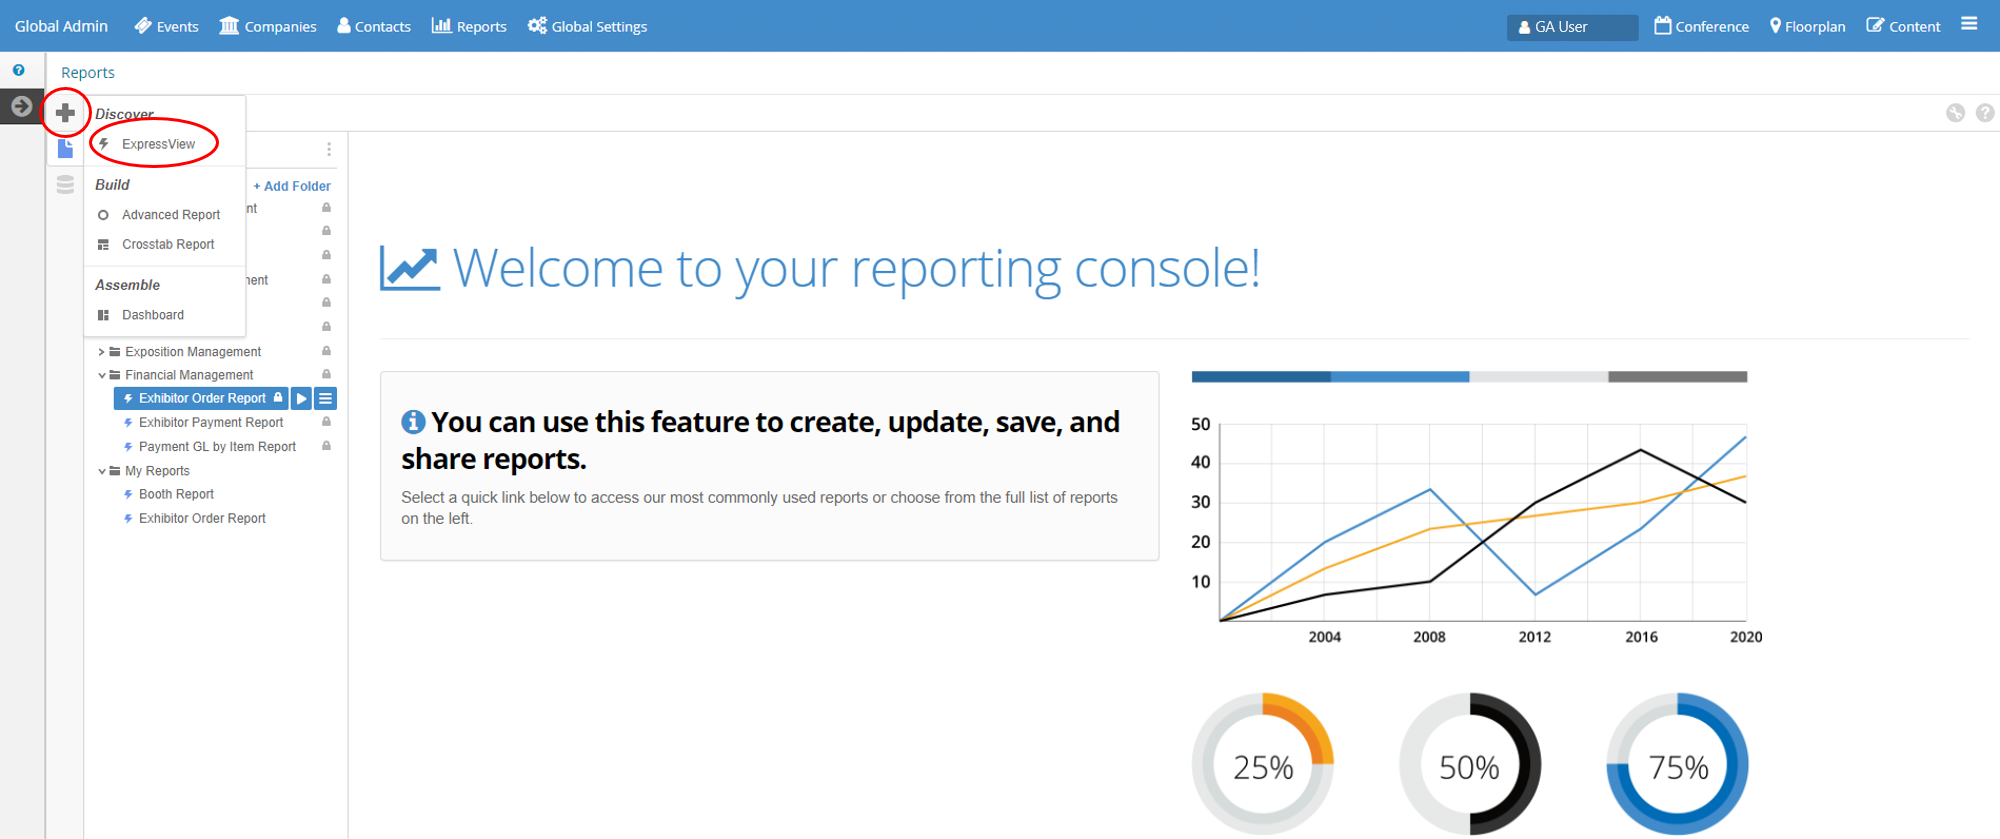
Task: Select ExpressView from the Discover menu
Action: coord(158,144)
